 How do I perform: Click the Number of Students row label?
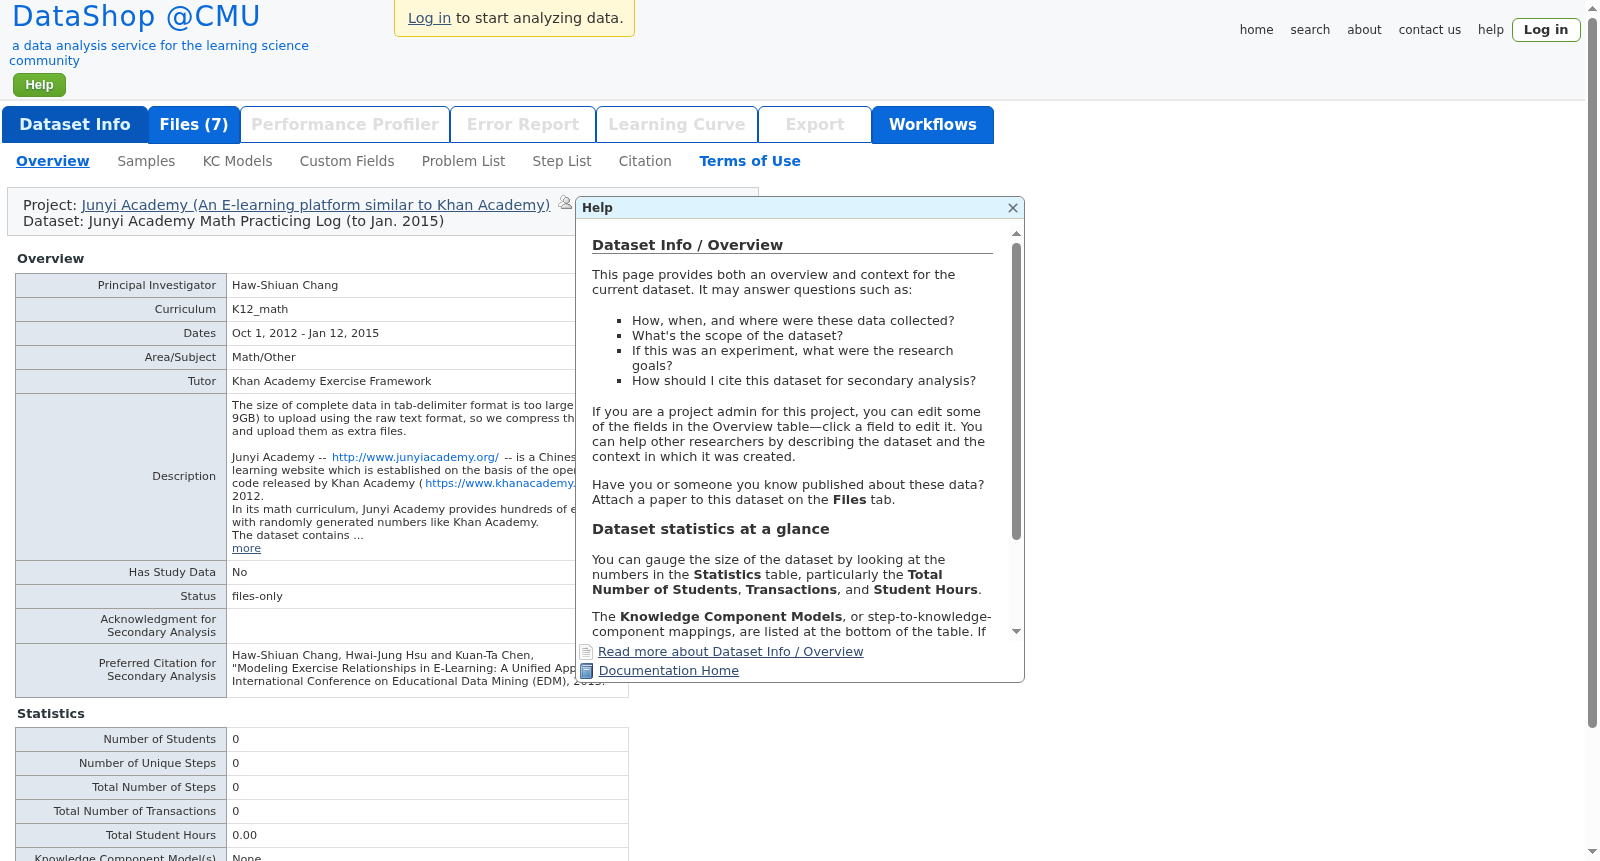[x=160, y=739]
